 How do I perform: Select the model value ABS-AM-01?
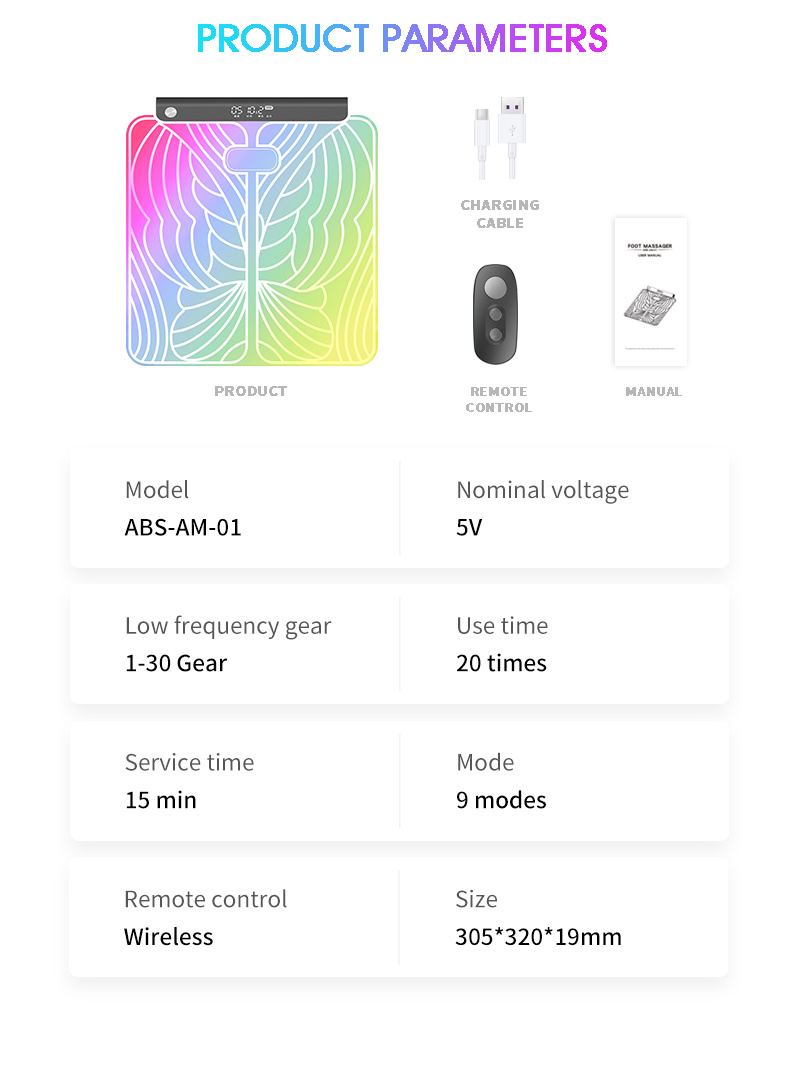(183, 527)
